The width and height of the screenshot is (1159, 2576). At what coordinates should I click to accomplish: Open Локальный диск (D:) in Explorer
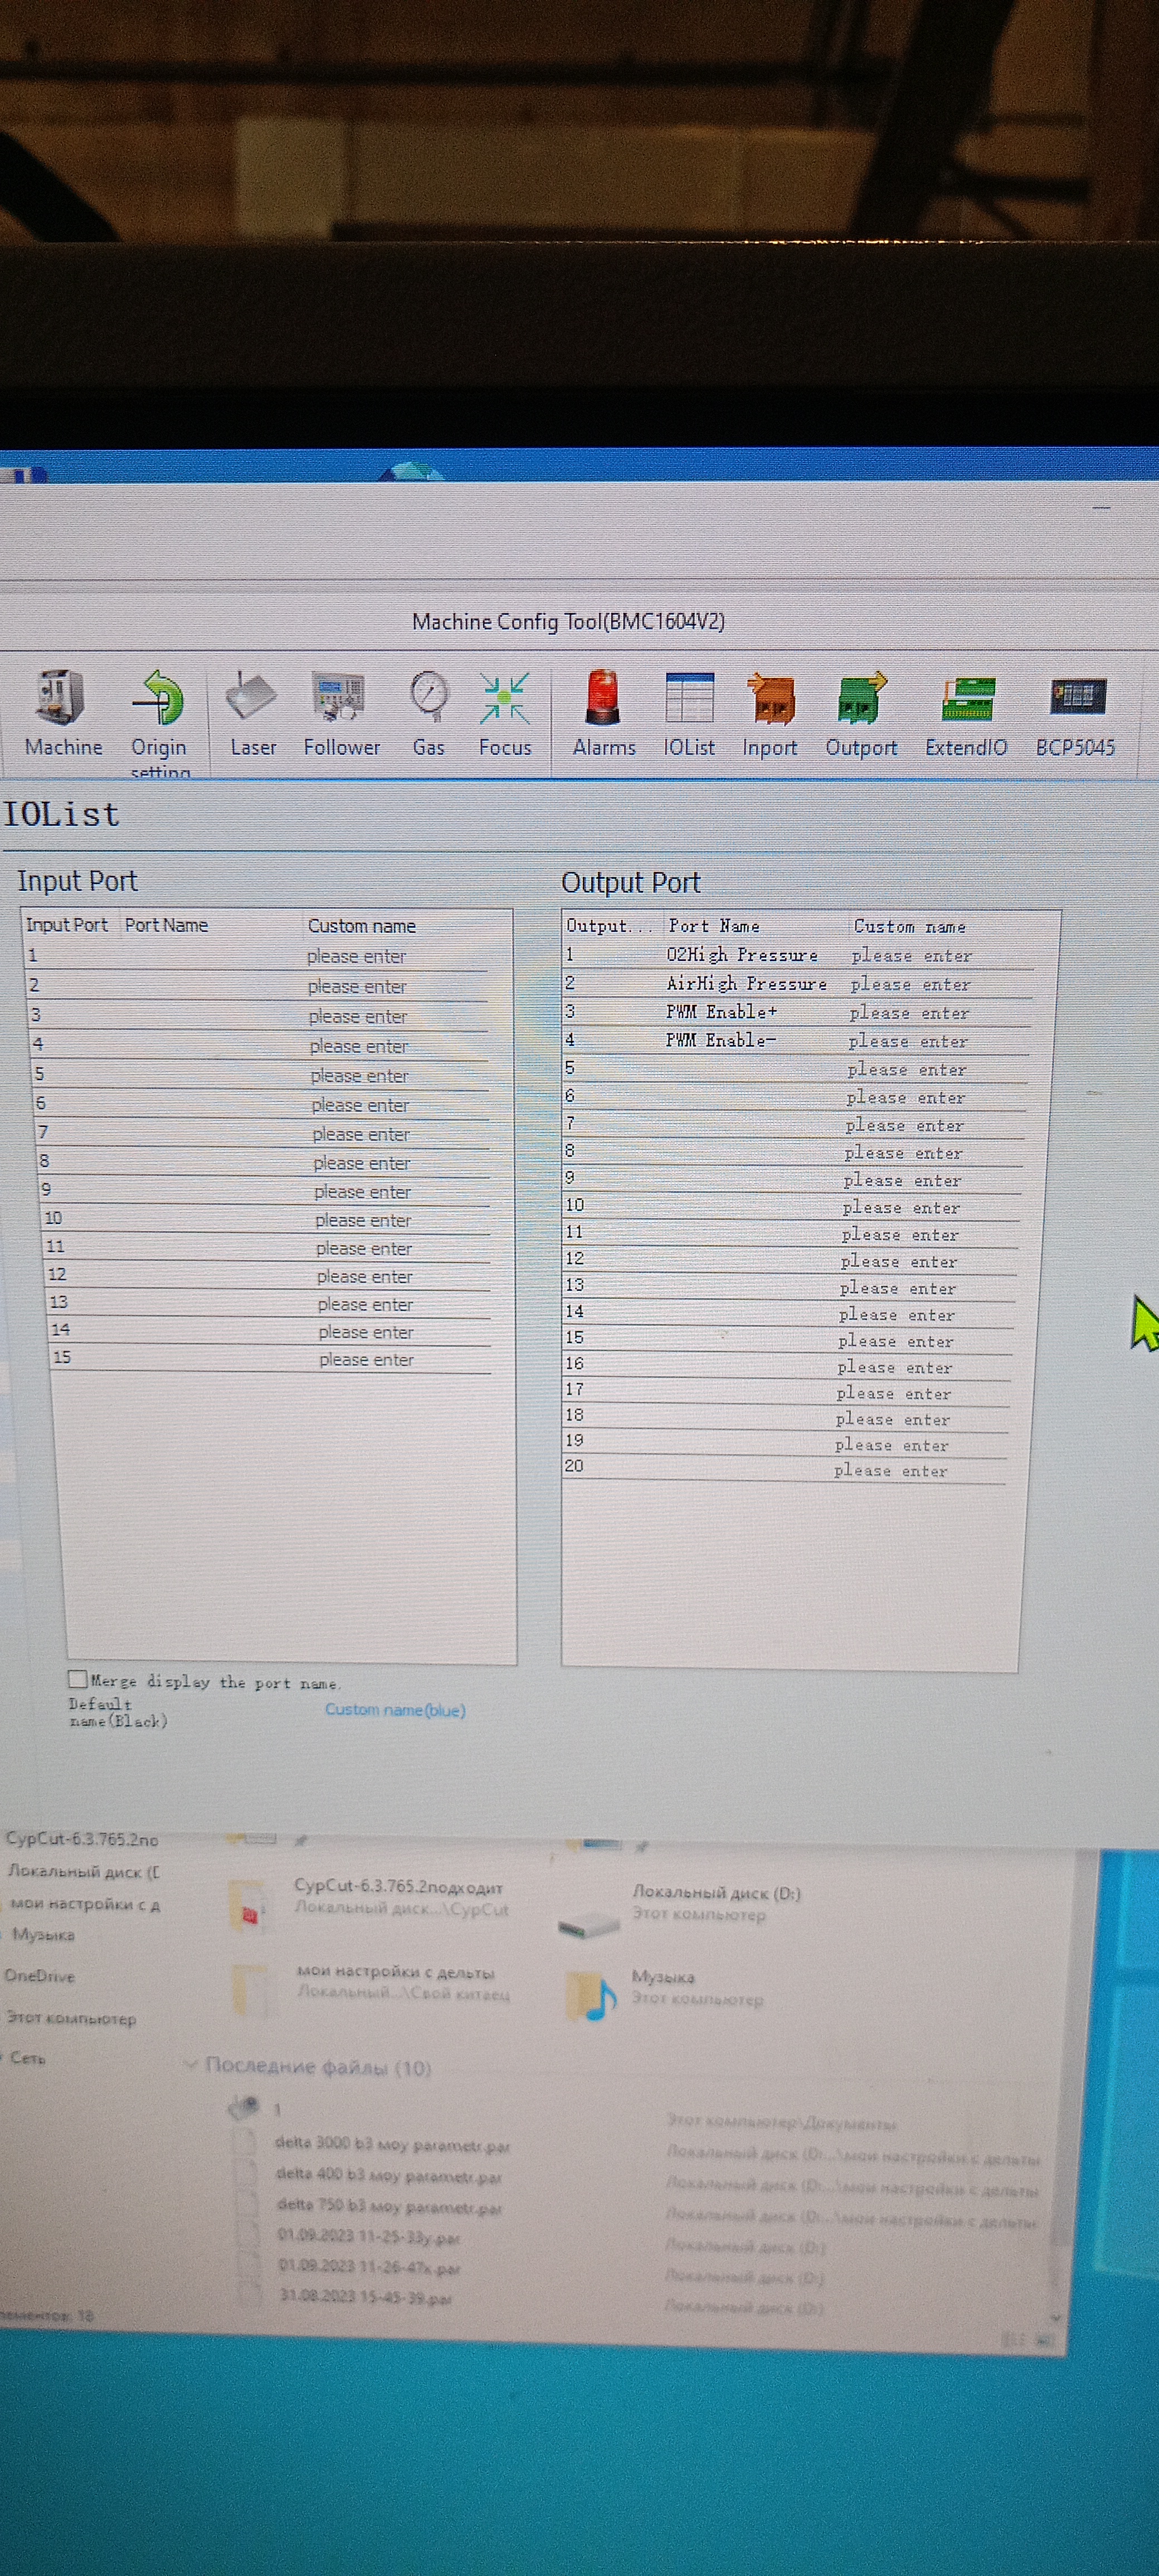click(x=716, y=1893)
